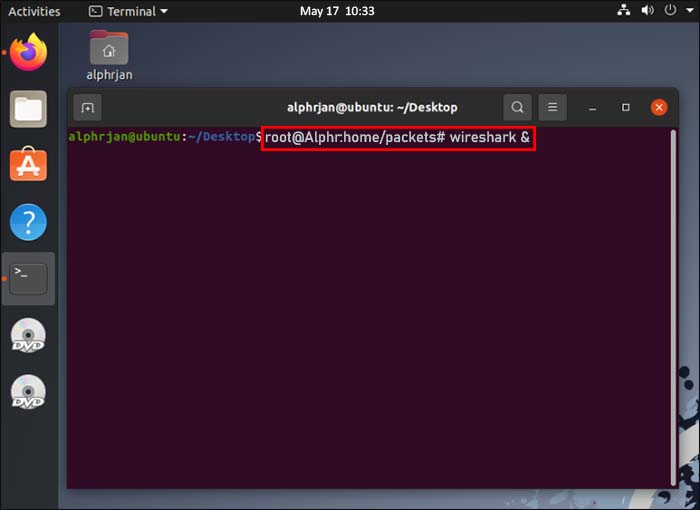Minimize the terminal window
This screenshot has height=510, width=700.
(592, 108)
